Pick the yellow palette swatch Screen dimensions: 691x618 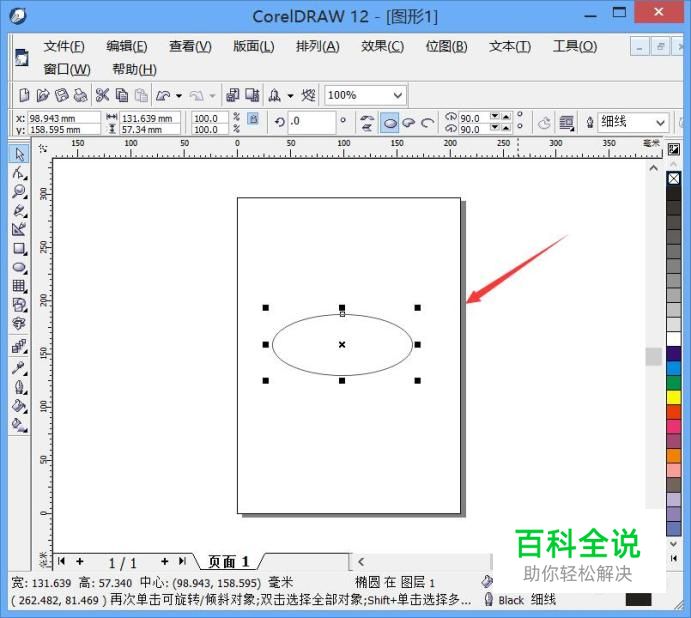(x=673, y=397)
